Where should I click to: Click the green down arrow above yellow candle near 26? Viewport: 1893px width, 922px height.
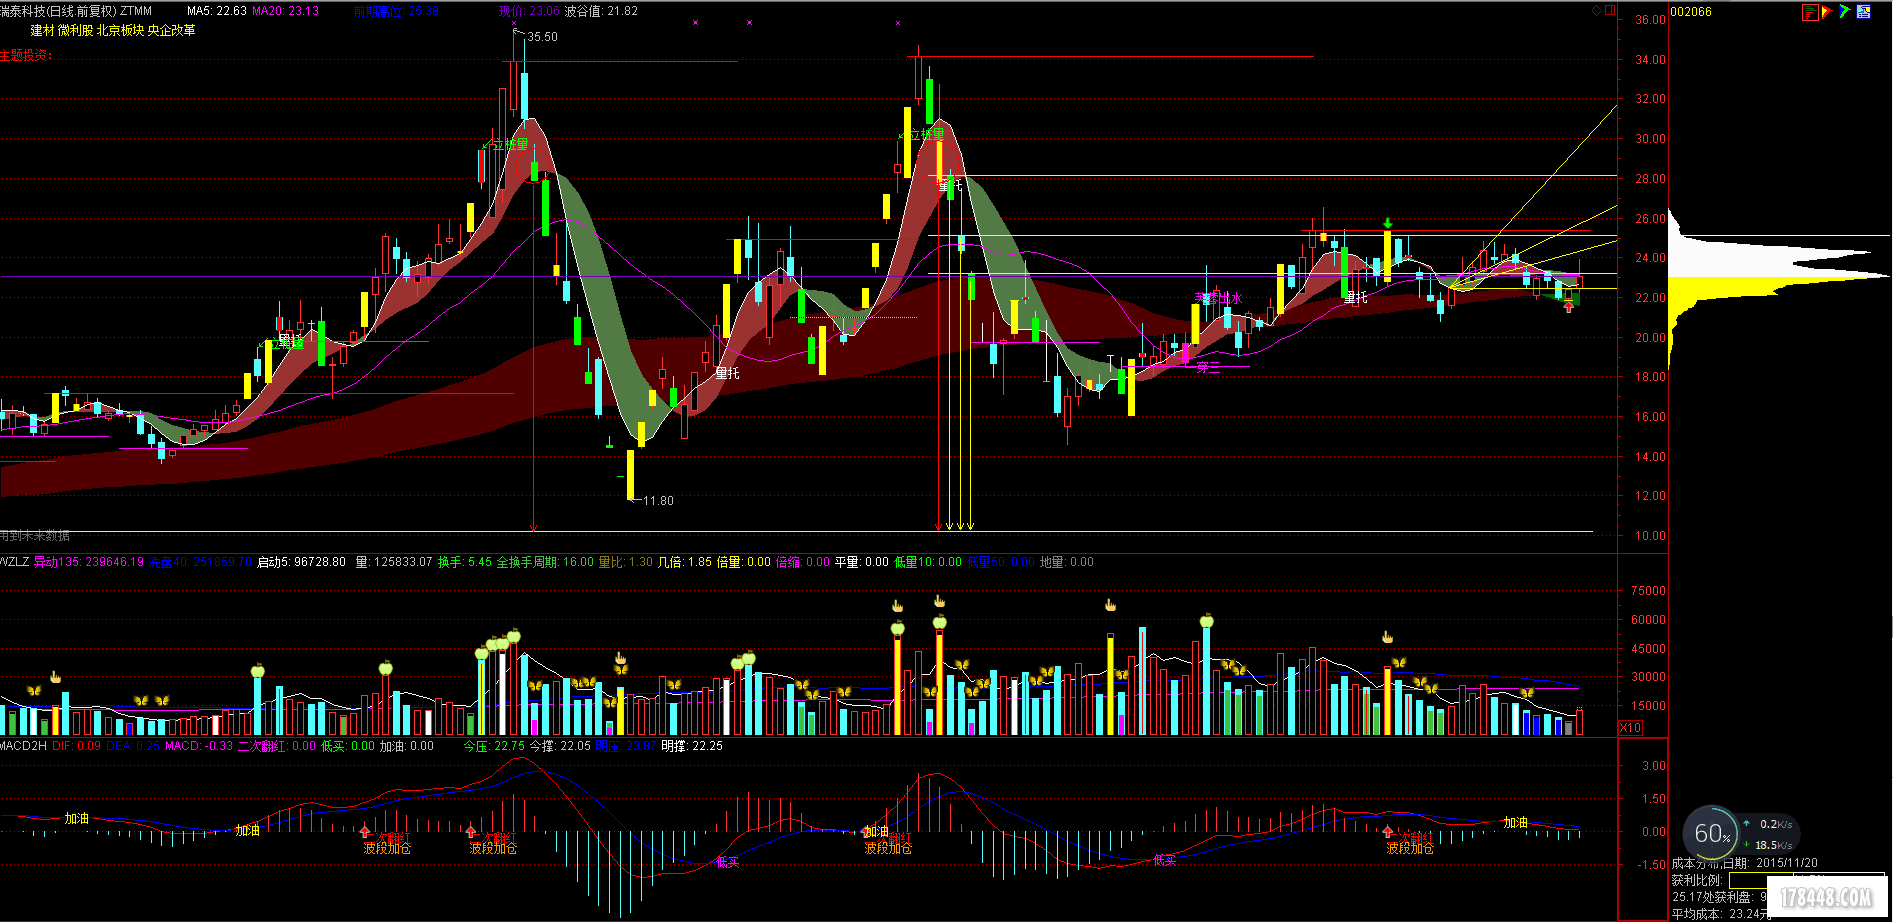[1387, 223]
